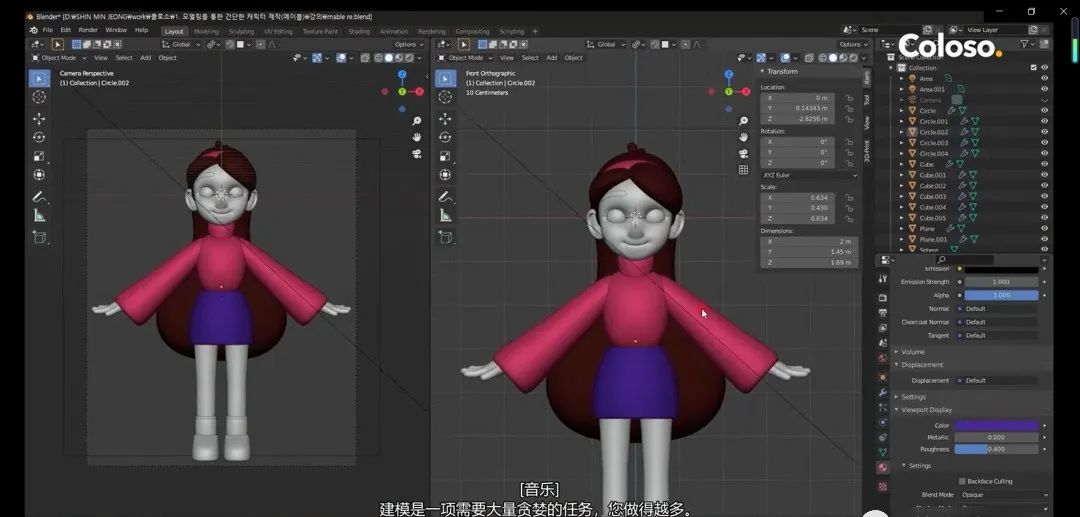
Task: Add new workspace with plus button
Action: click(x=535, y=32)
